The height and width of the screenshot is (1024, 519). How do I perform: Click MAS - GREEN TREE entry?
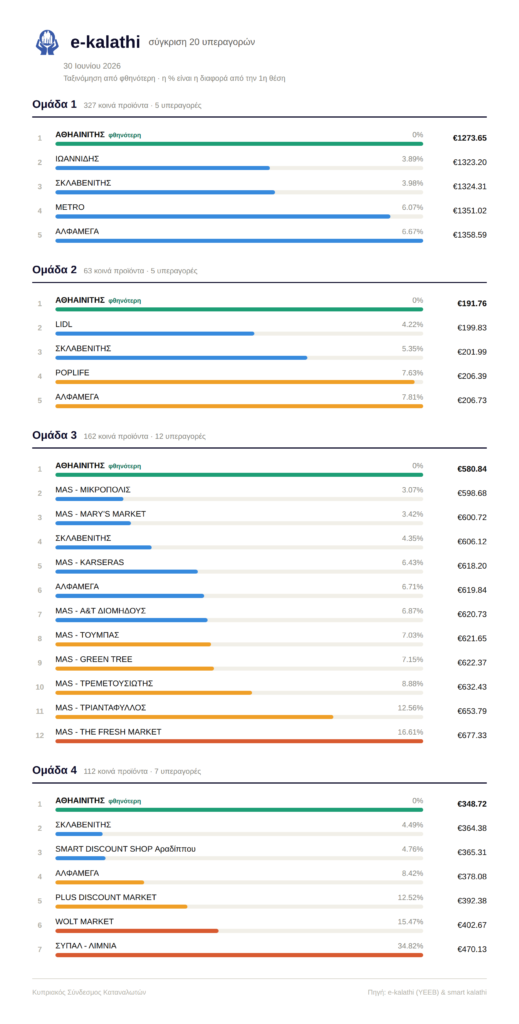pyautogui.click(x=261, y=662)
